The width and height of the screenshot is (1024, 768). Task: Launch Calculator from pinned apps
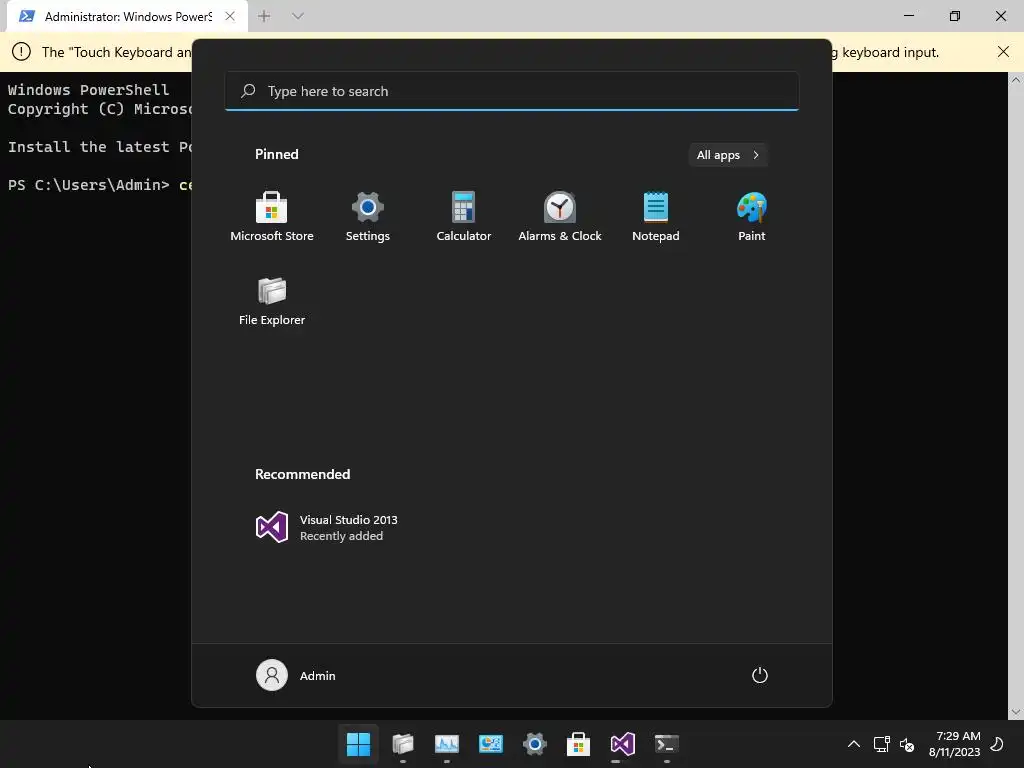(x=464, y=217)
